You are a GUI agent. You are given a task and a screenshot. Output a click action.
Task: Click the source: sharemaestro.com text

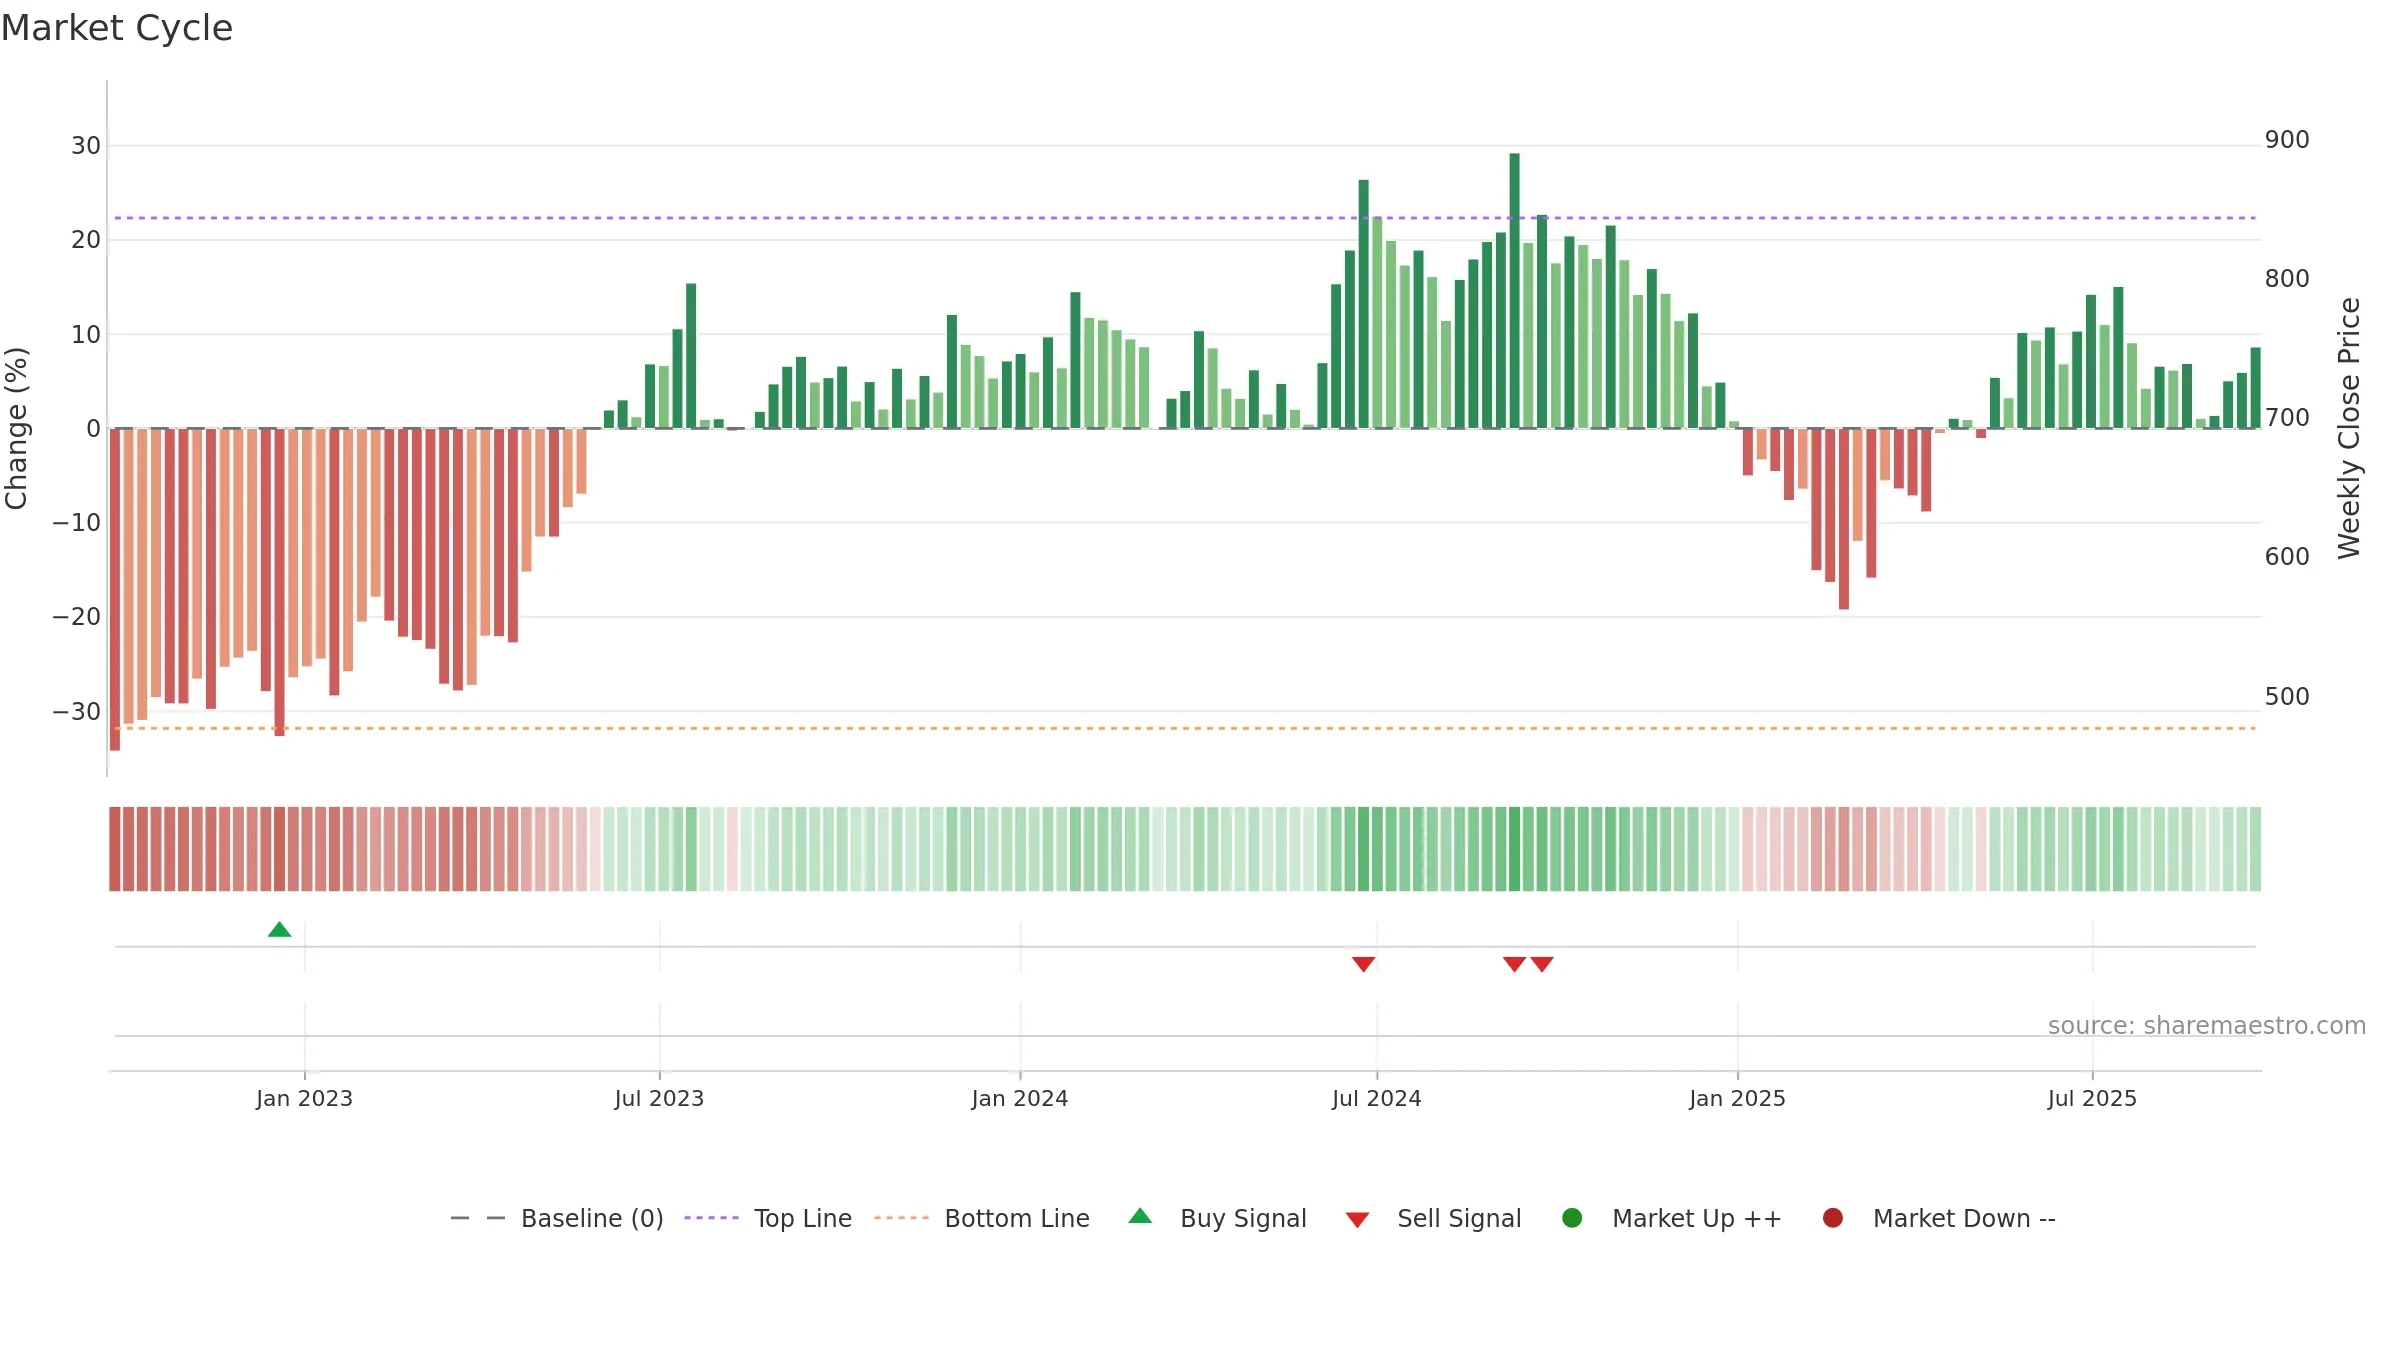2207,1025
